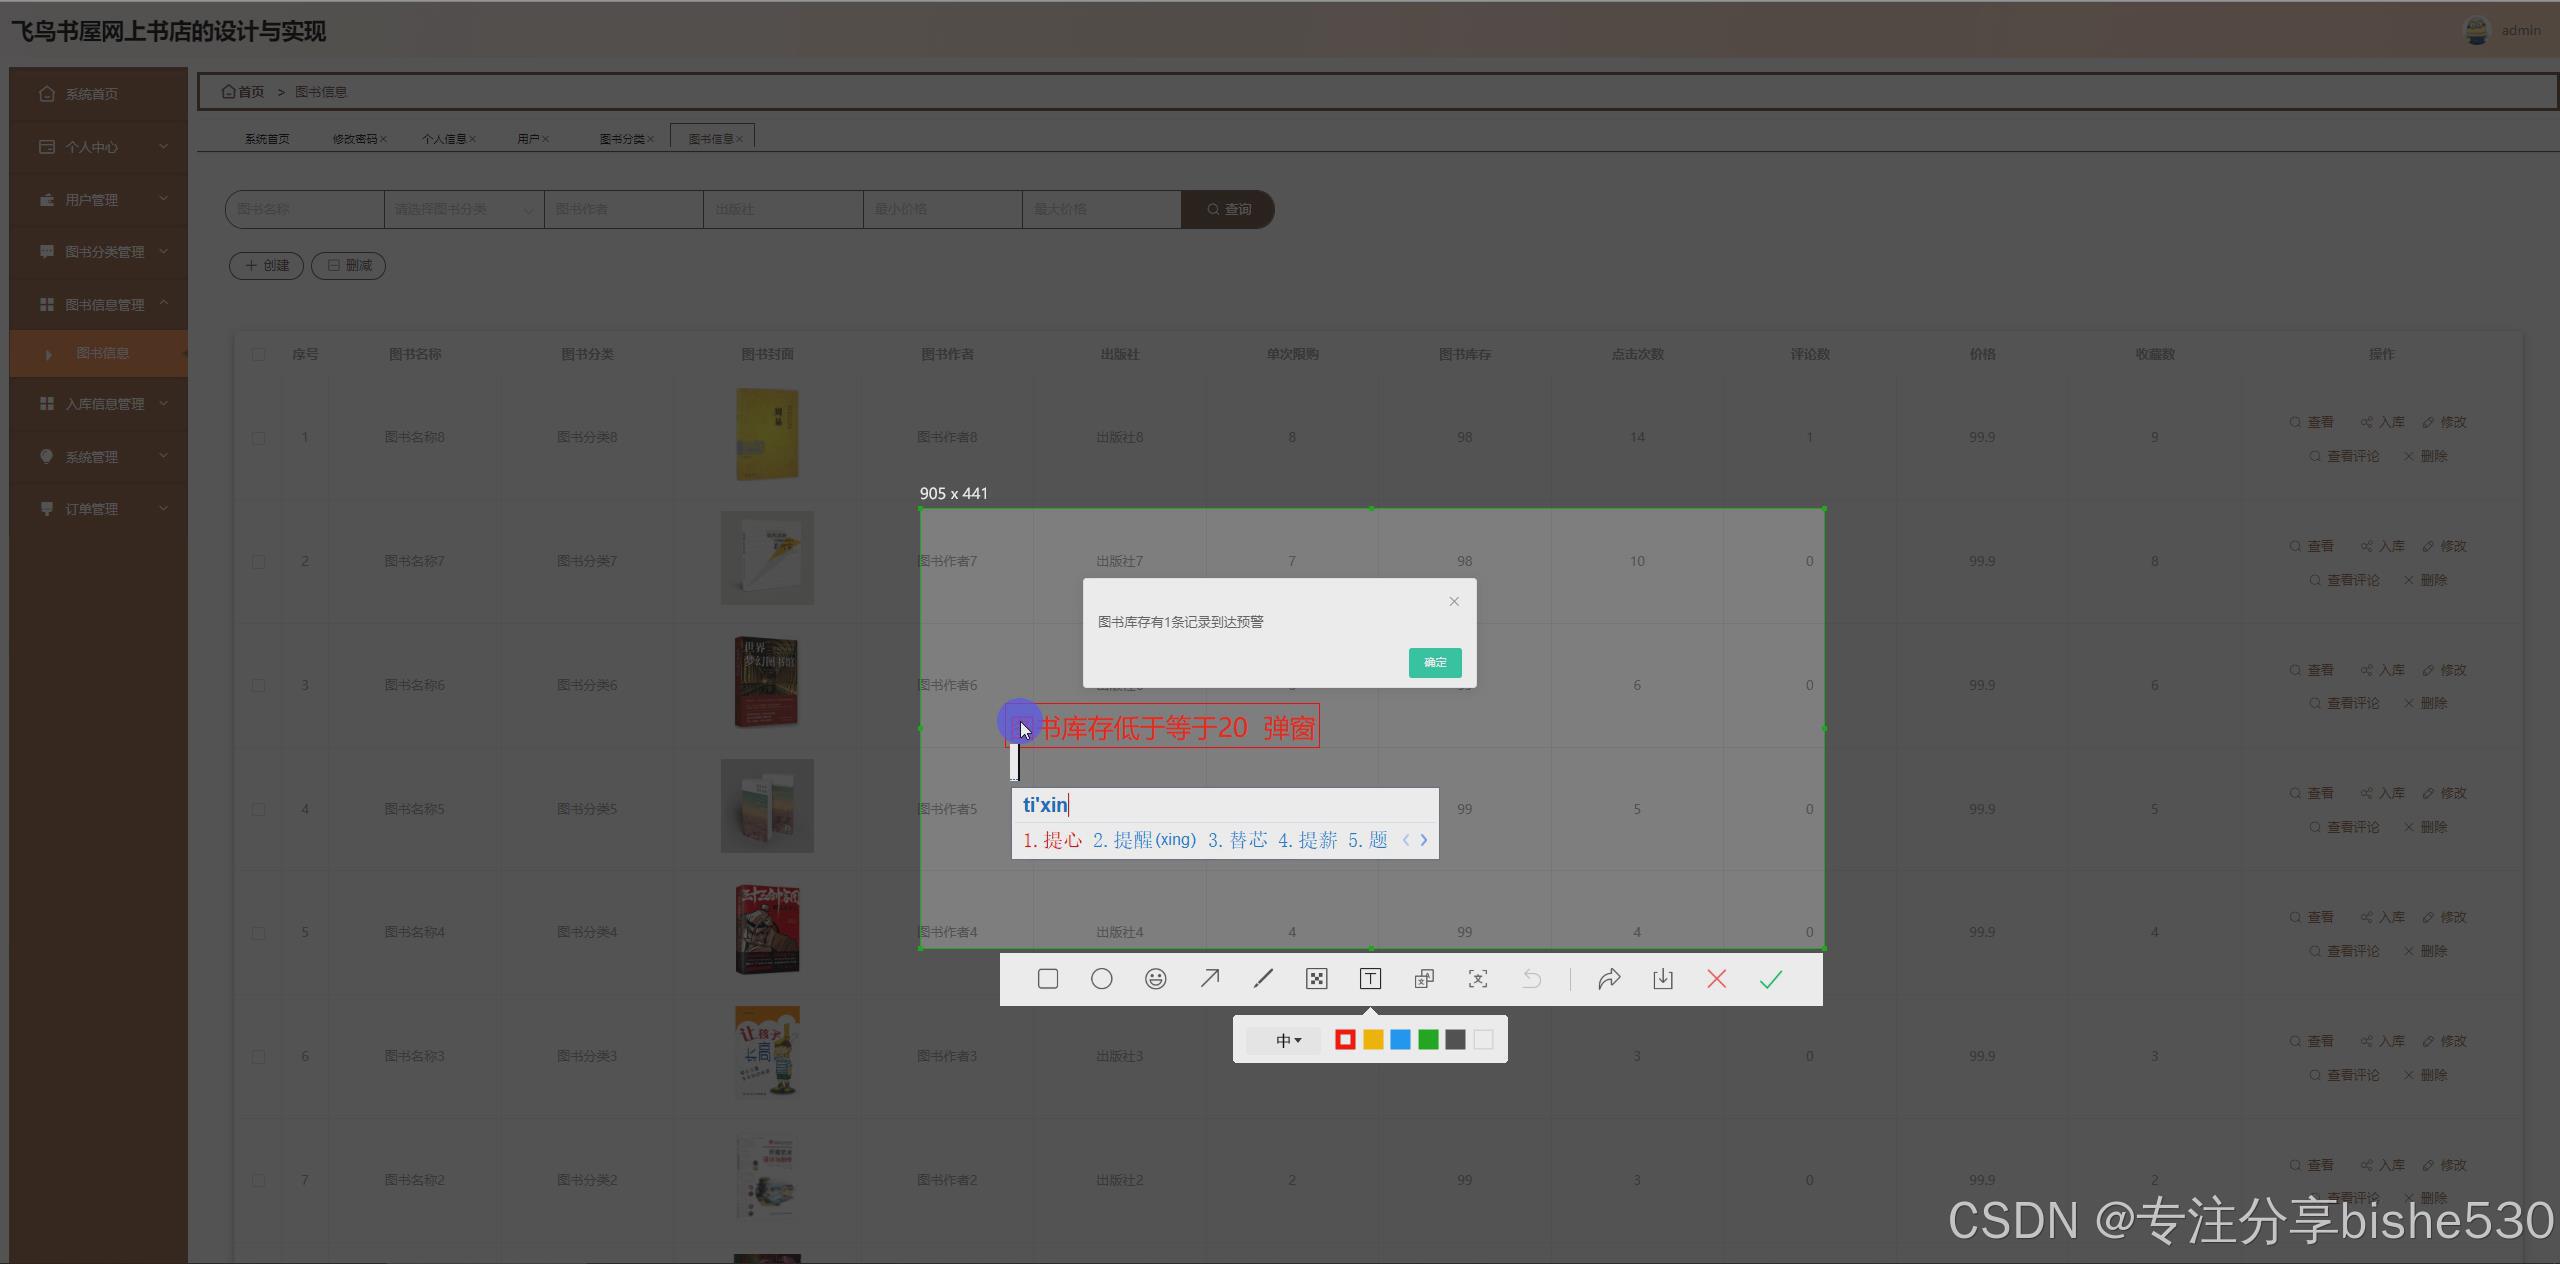Pick the yellow text color swatch
Image resolution: width=2560 pixels, height=1264 pixels.
coord(1373,1040)
